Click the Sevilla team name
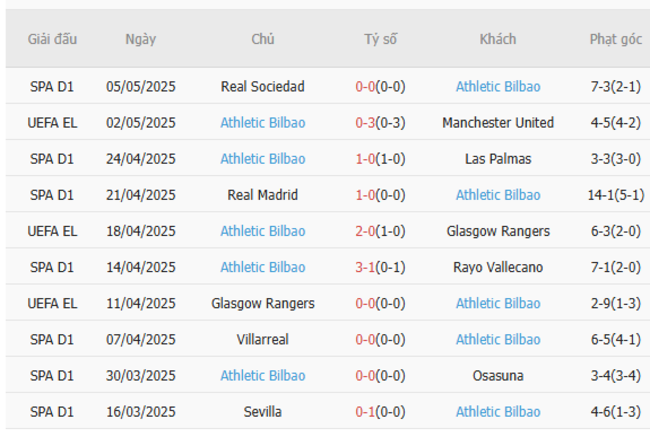The image size is (650, 437). [263, 412]
